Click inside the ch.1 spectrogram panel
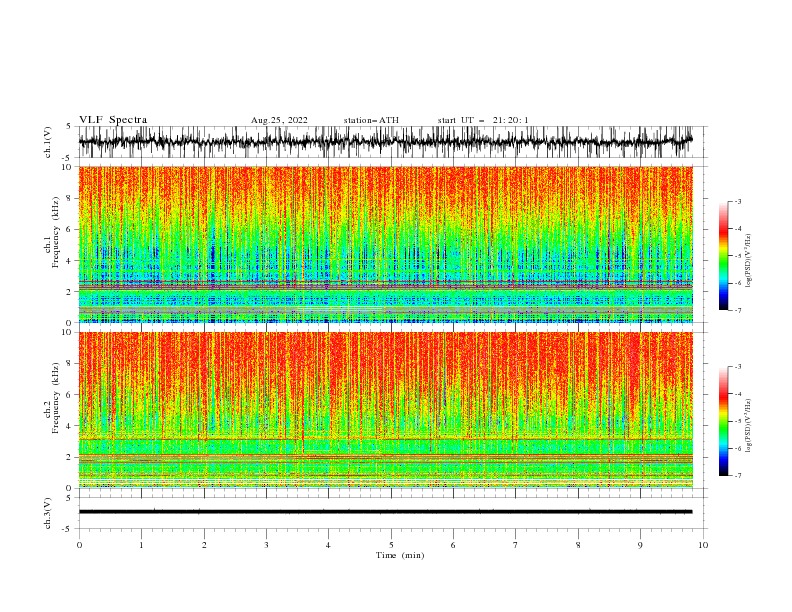 (x=385, y=244)
